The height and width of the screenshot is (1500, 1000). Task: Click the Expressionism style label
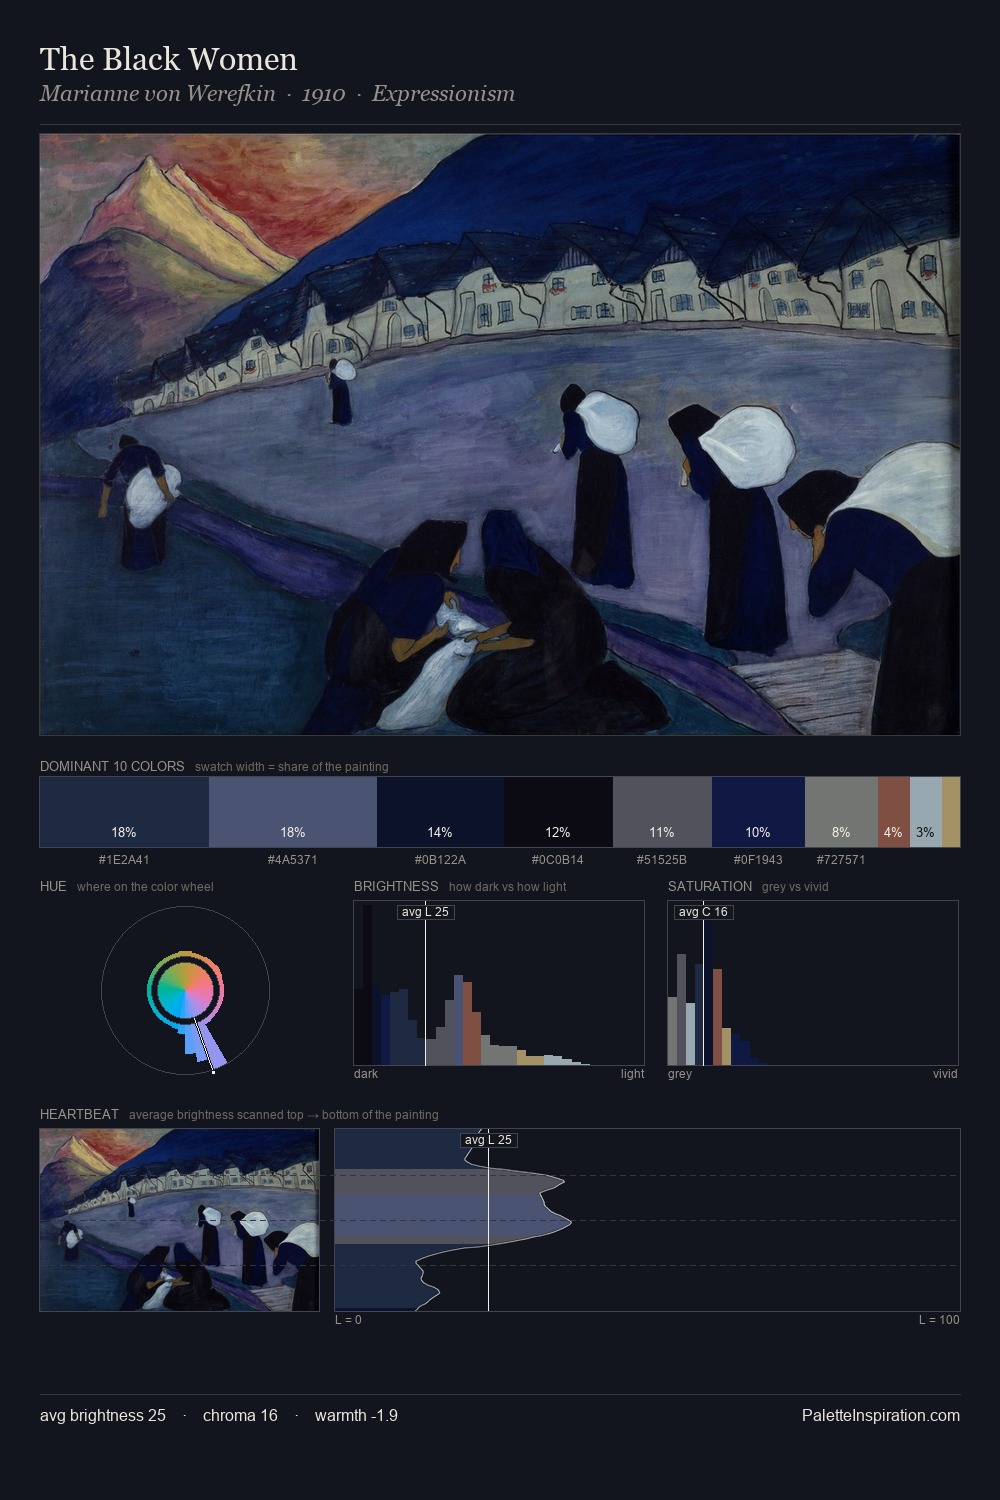click(x=443, y=94)
